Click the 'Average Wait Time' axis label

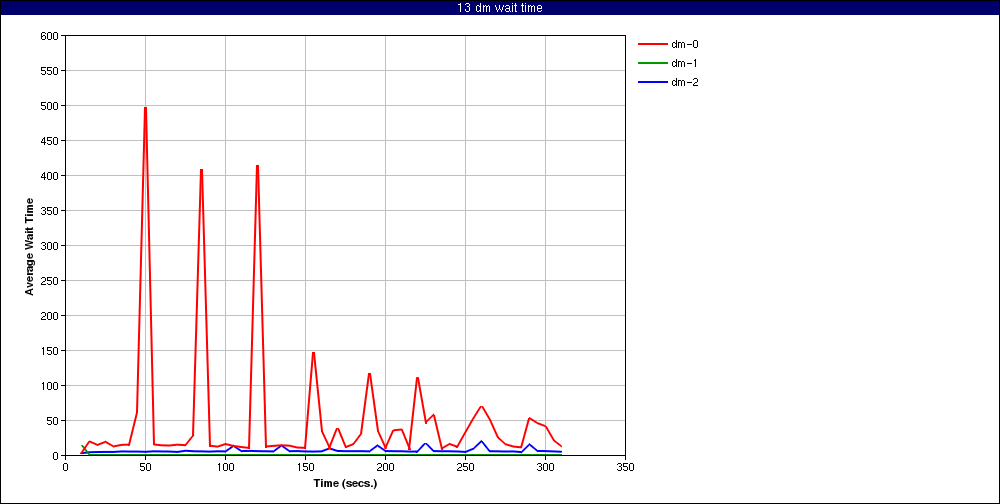[29, 246]
